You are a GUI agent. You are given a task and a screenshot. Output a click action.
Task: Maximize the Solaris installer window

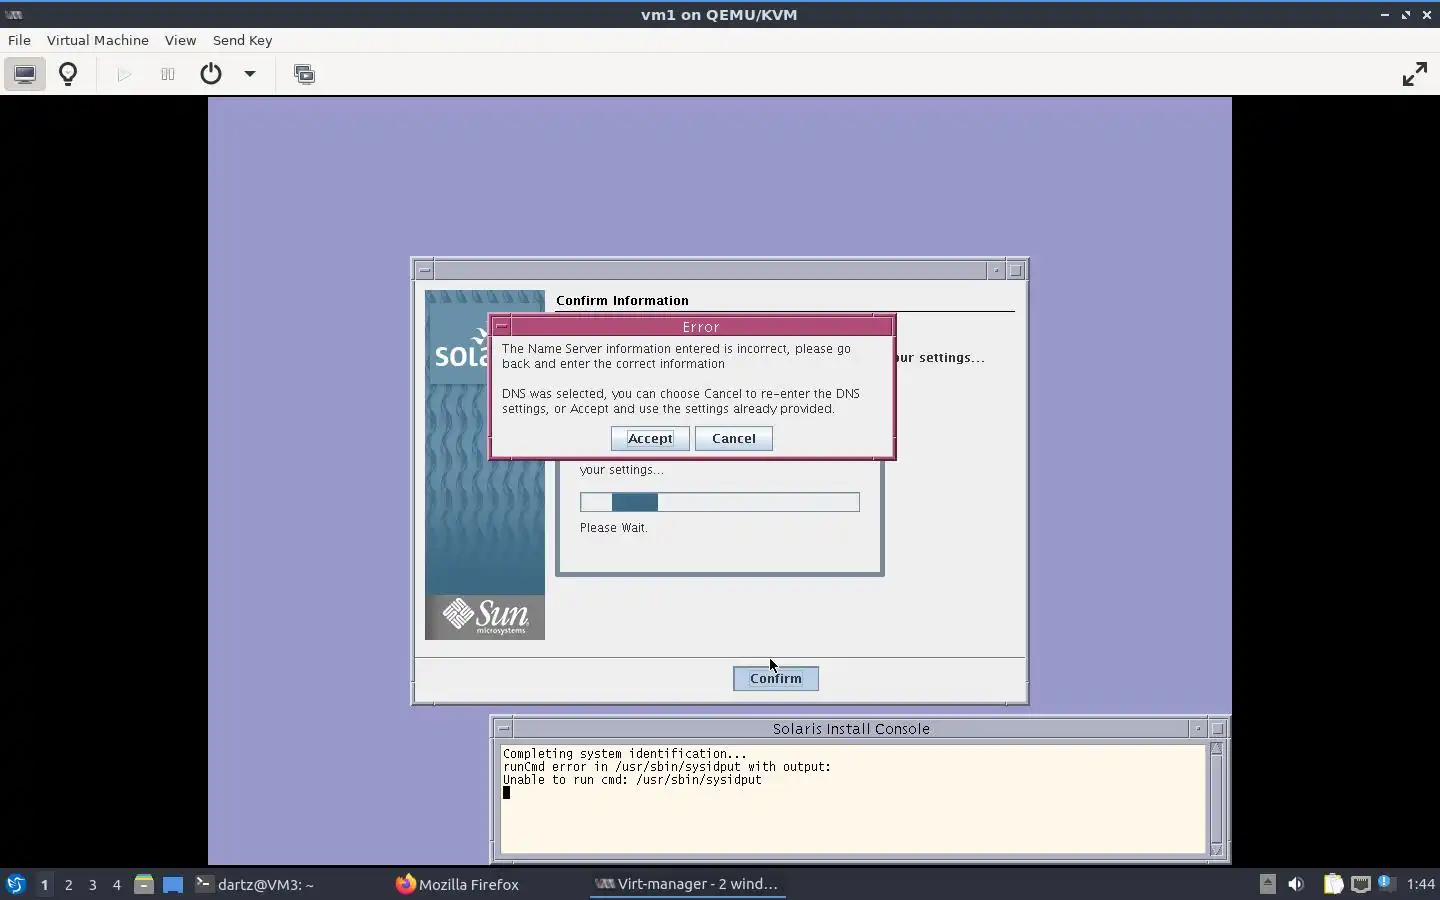[1016, 270]
